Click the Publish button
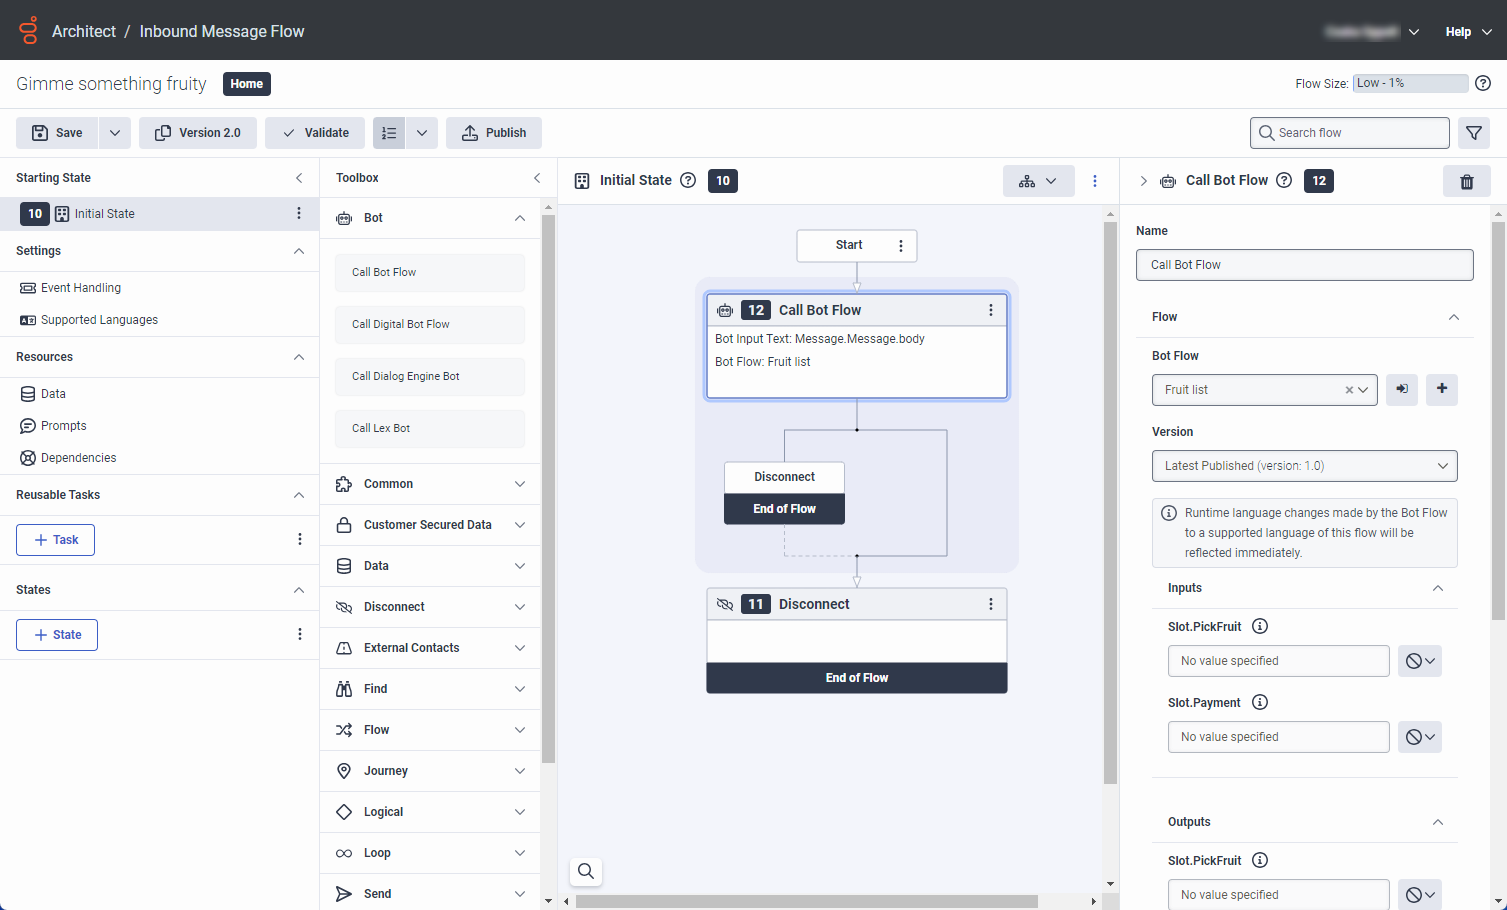 coord(494,133)
